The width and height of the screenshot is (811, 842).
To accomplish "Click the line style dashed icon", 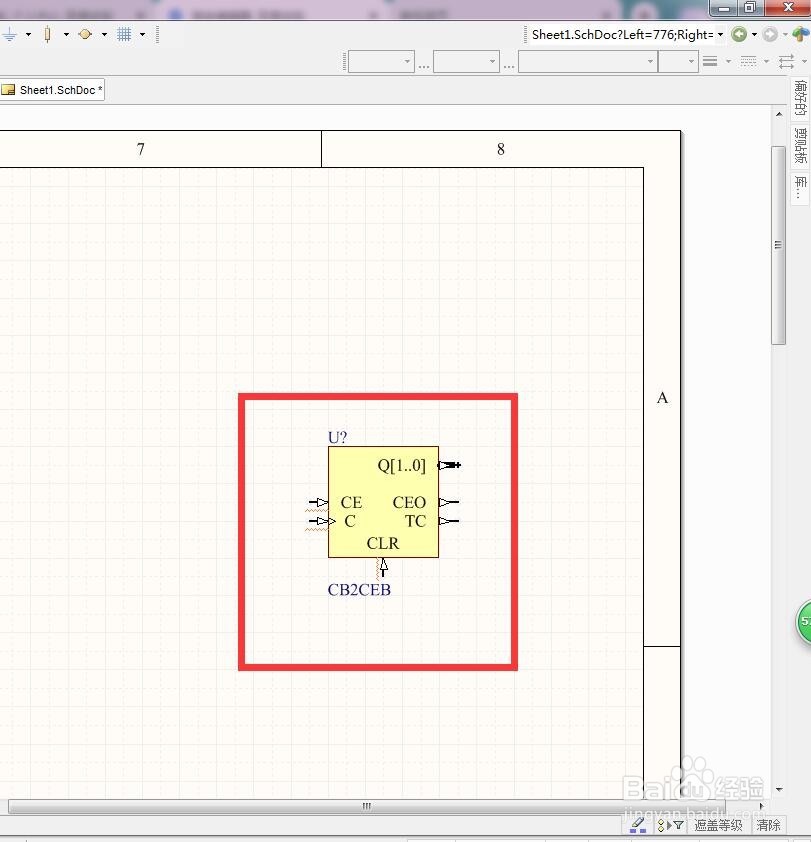I will (x=748, y=62).
